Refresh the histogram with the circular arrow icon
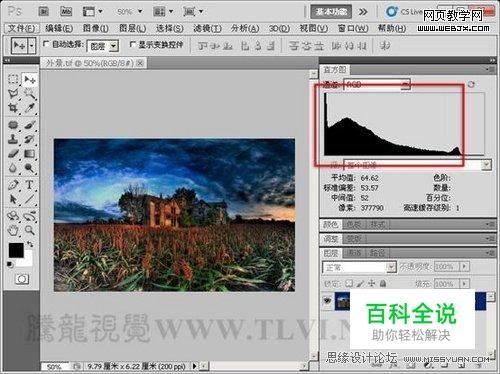 pyautogui.click(x=471, y=84)
